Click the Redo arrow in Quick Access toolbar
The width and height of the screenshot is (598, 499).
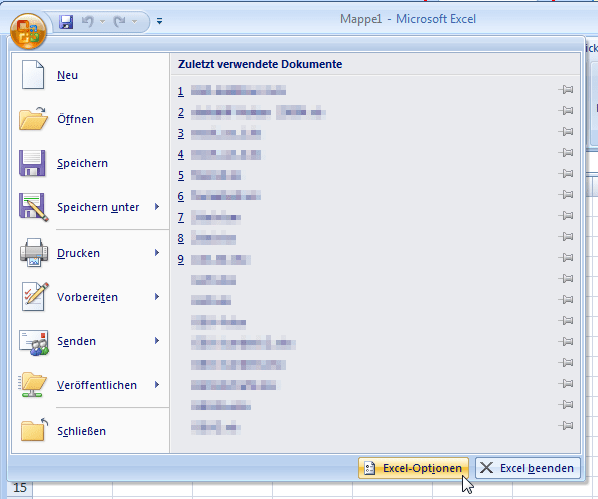pyautogui.click(x=119, y=22)
